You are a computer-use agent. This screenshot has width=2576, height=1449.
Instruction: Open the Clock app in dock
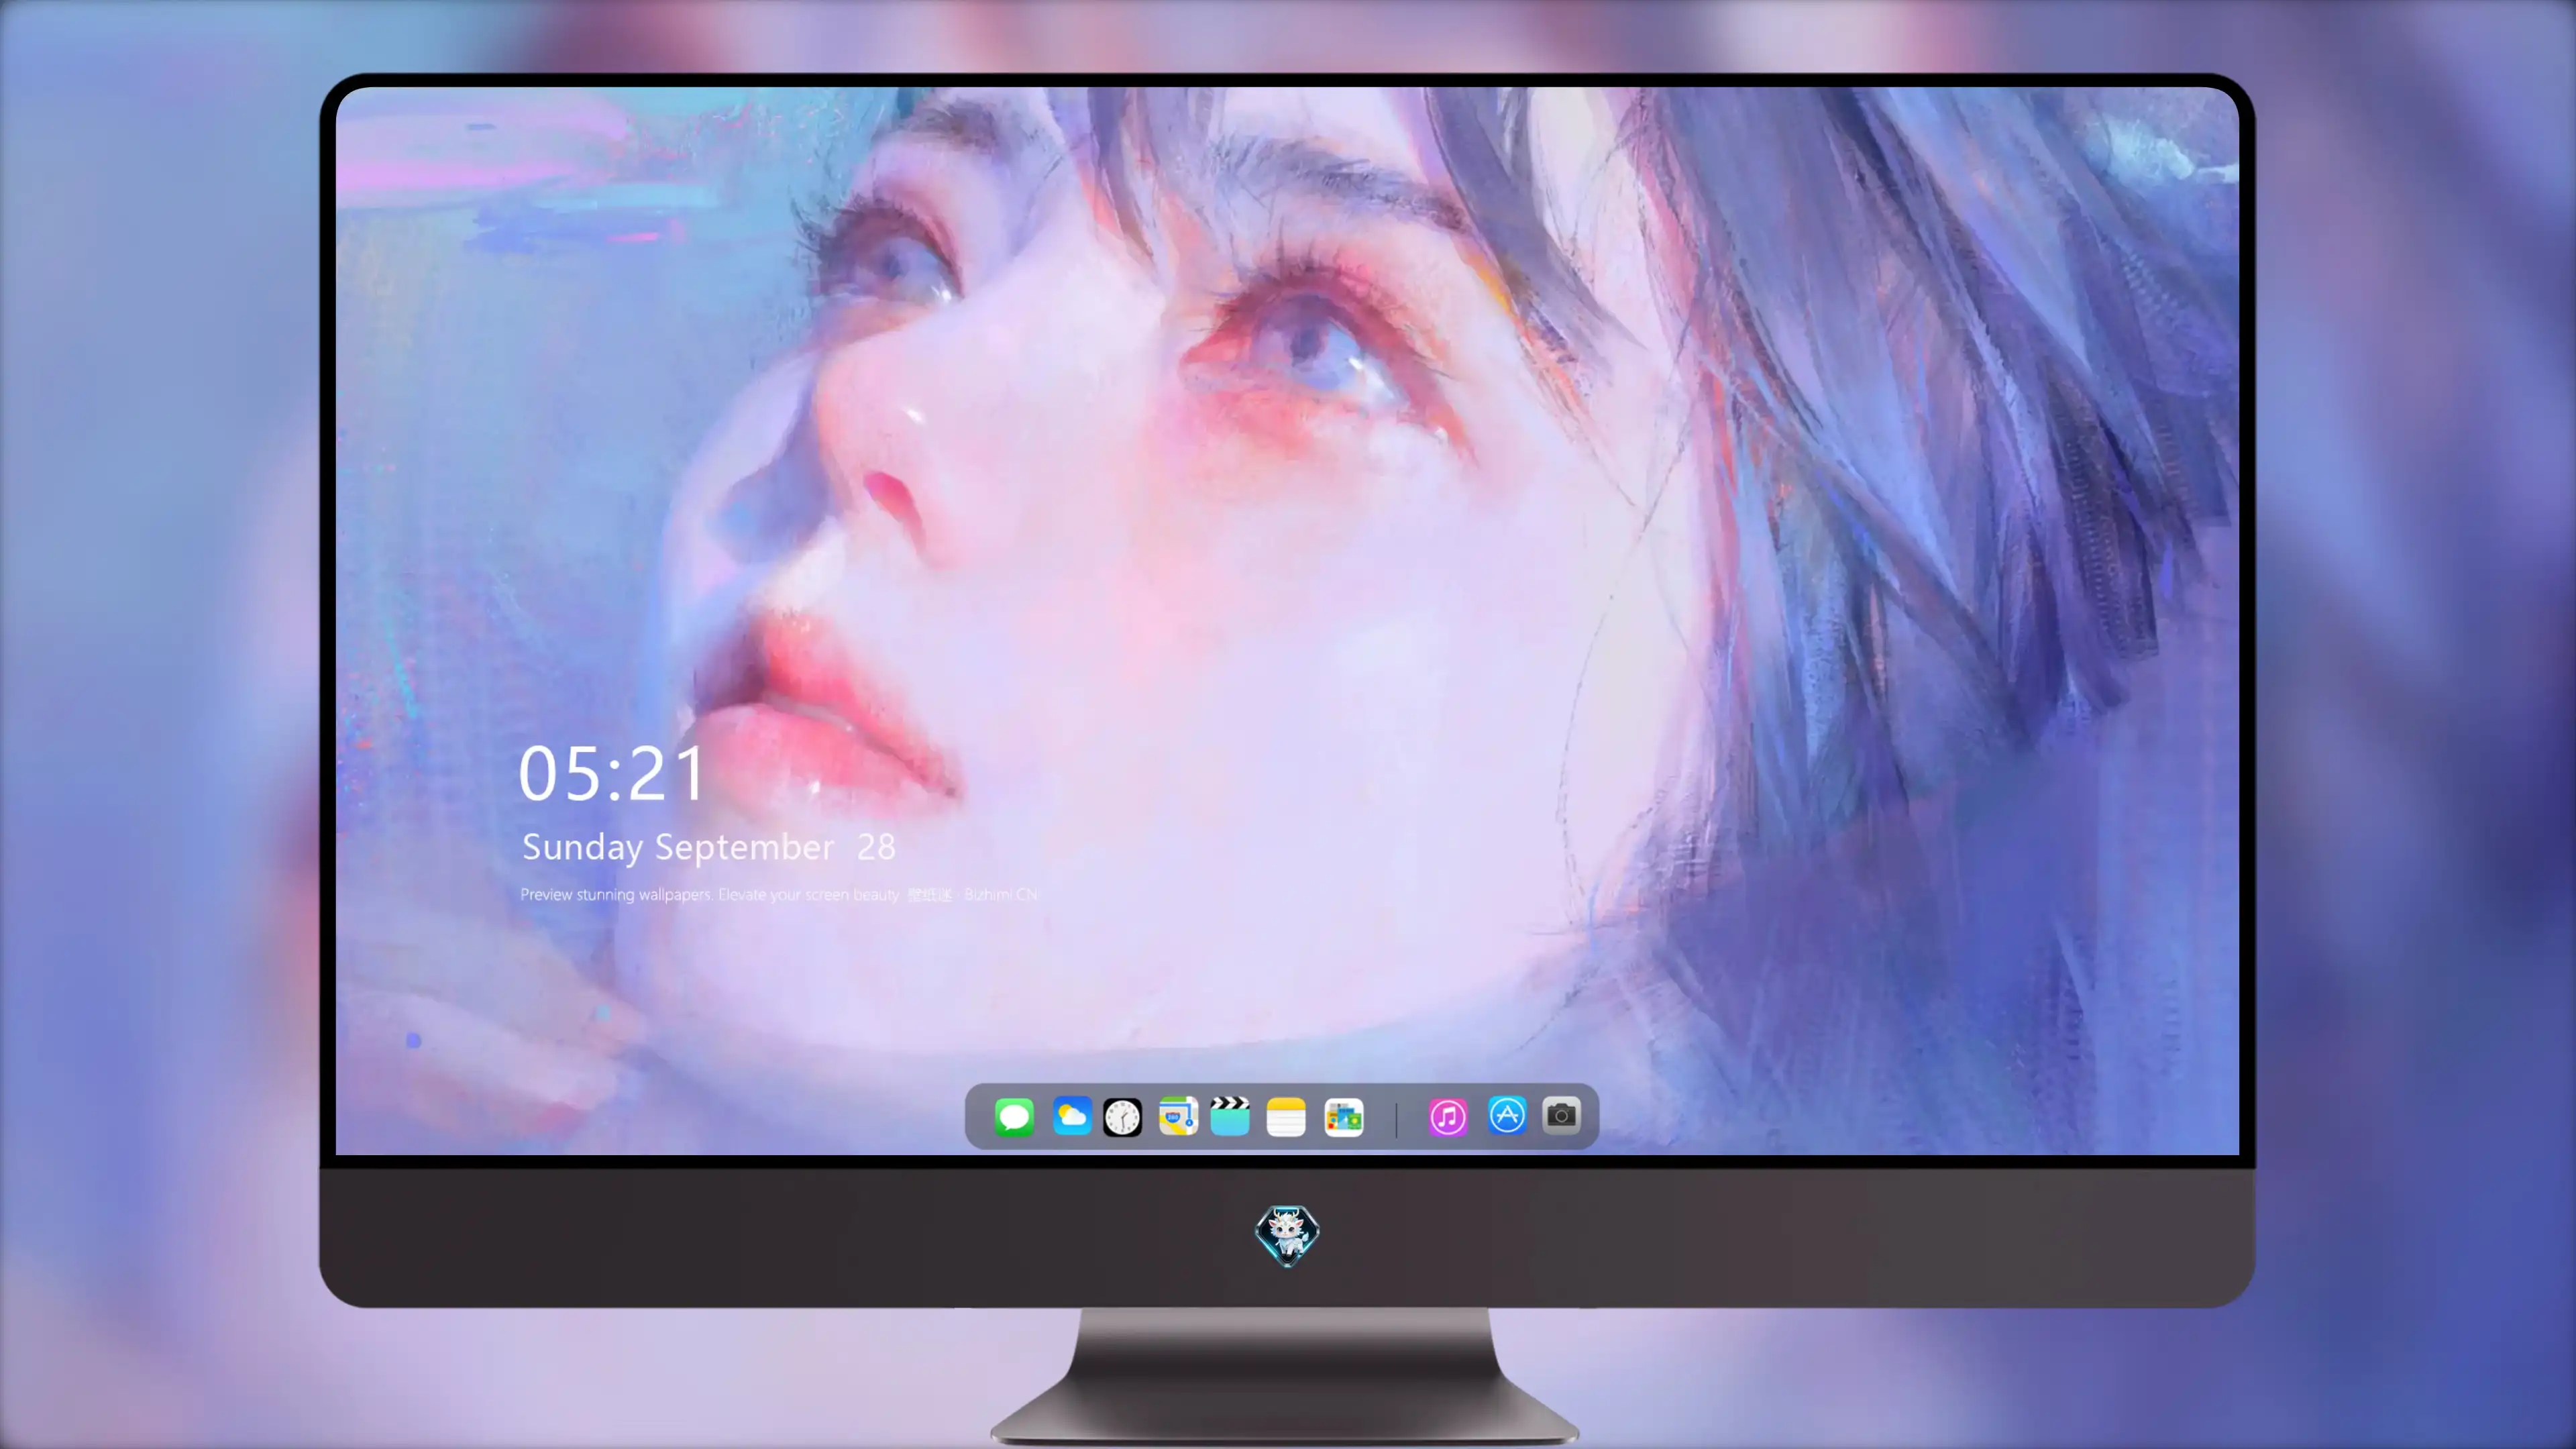coord(1122,1117)
